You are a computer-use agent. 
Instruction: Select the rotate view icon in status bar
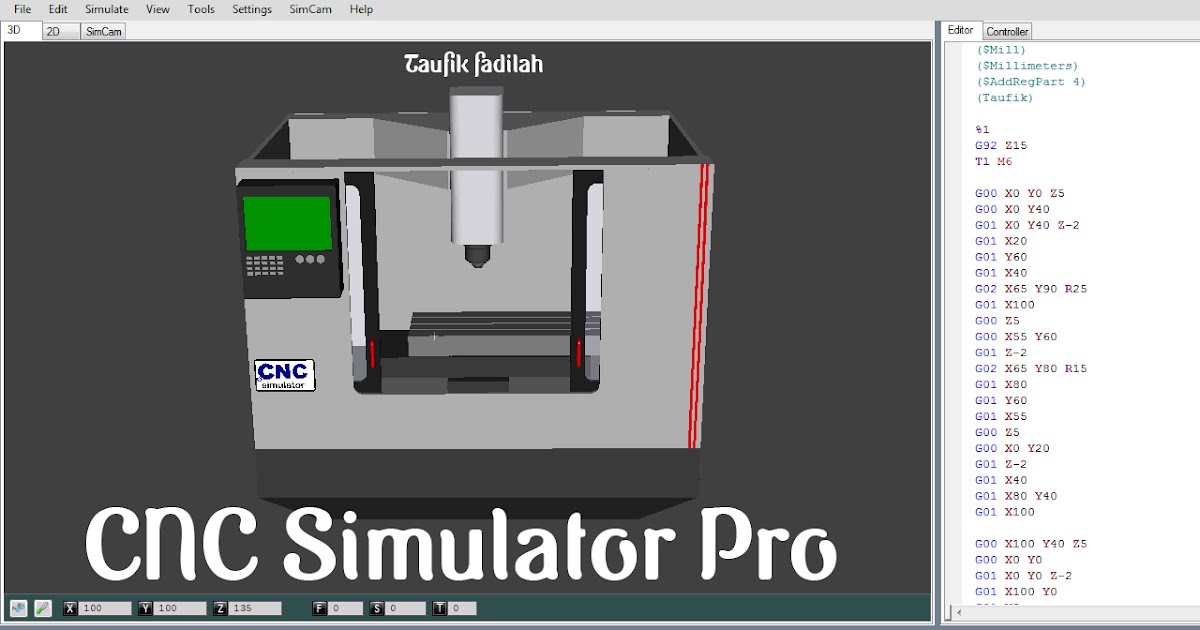coord(17,607)
